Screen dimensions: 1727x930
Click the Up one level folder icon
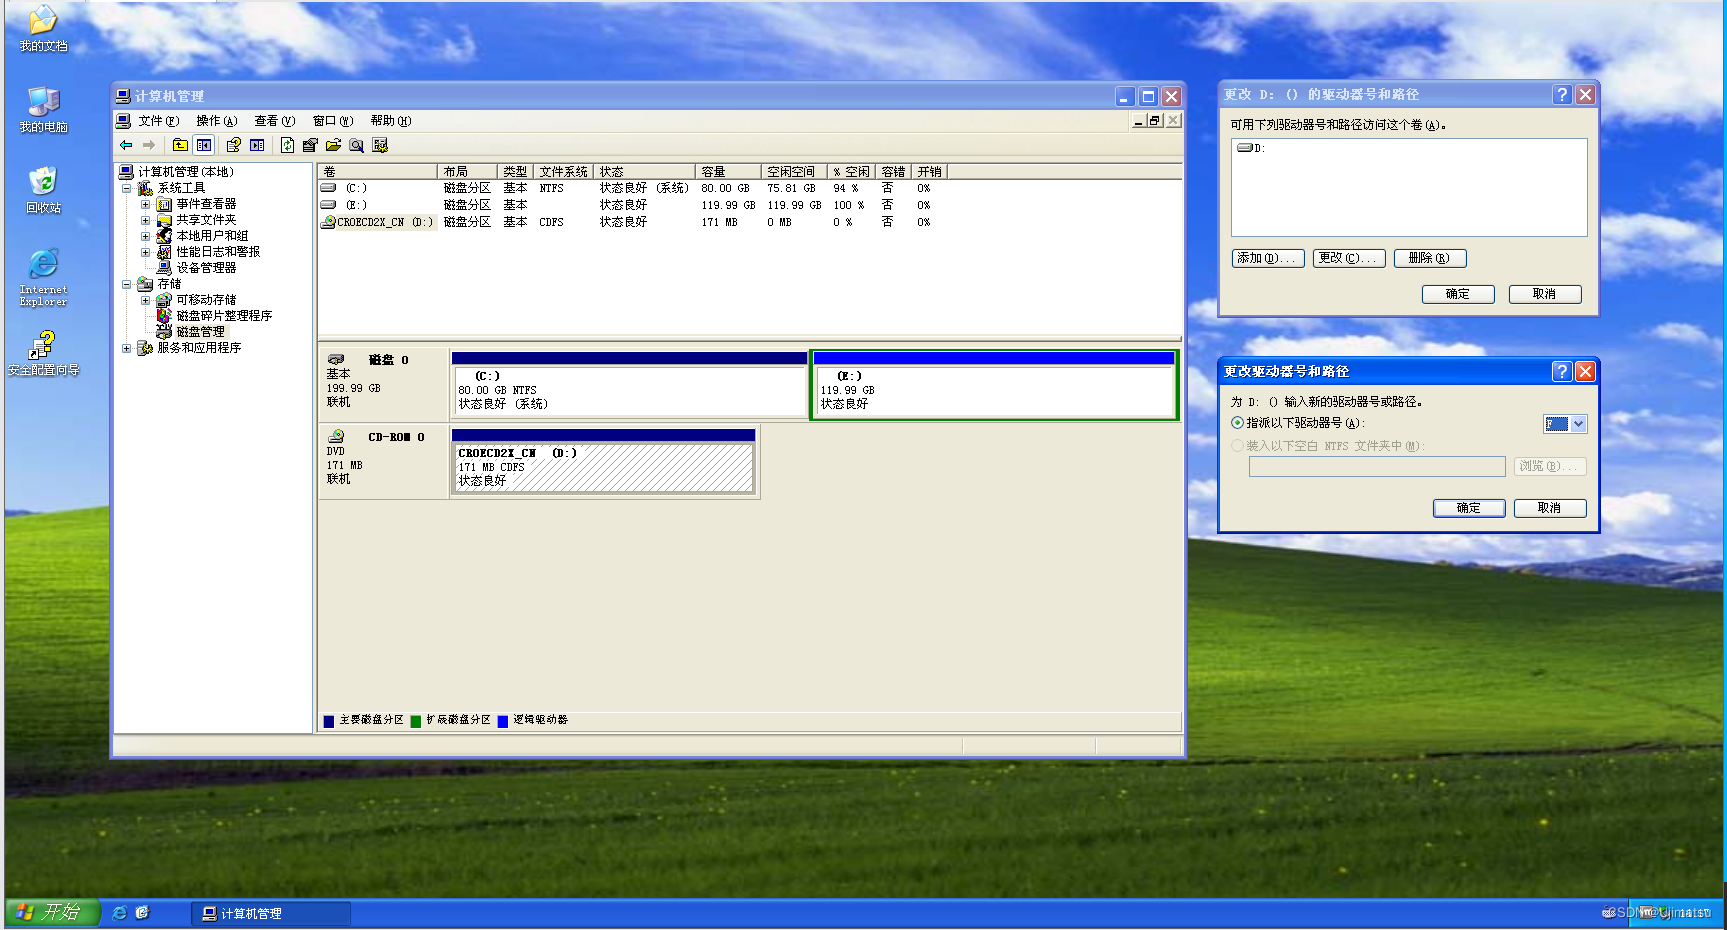(180, 145)
